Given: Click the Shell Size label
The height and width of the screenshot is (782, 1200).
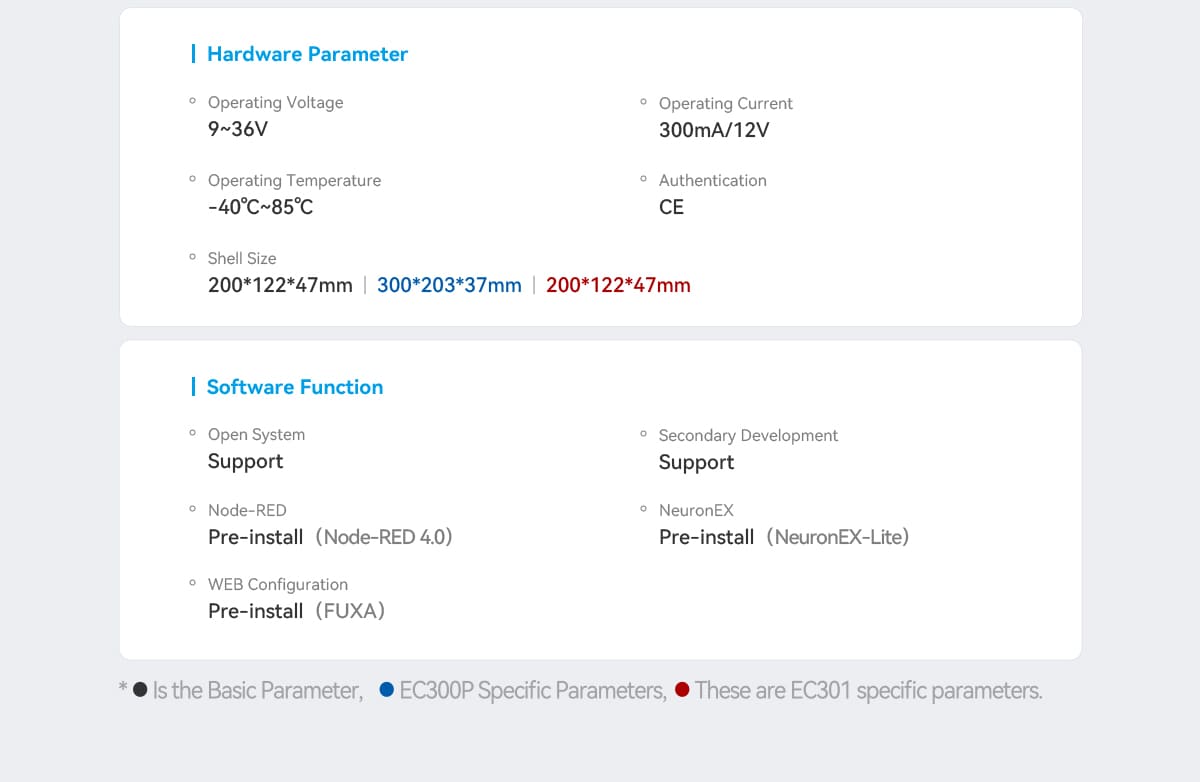Looking at the screenshot, I should click(x=241, y=258).
